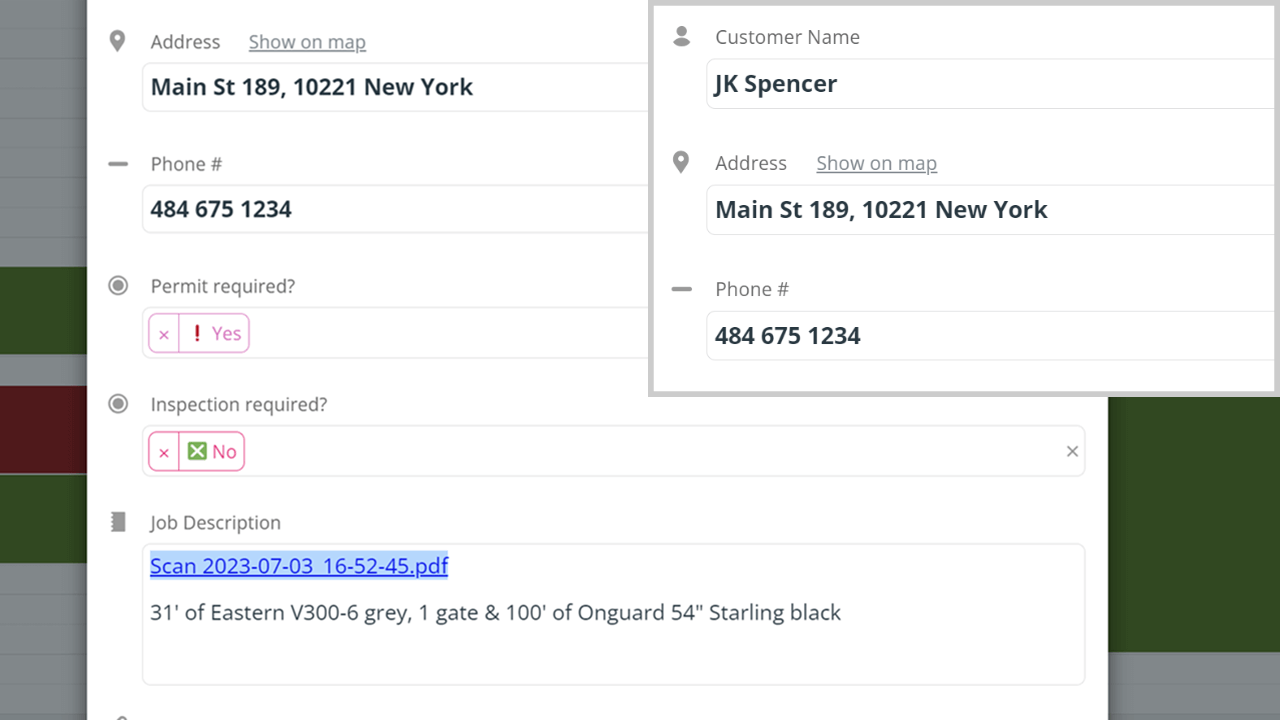Click the dash icon beside Phone # in the inset
The image size is (1280, 720).
pos(681,289)
